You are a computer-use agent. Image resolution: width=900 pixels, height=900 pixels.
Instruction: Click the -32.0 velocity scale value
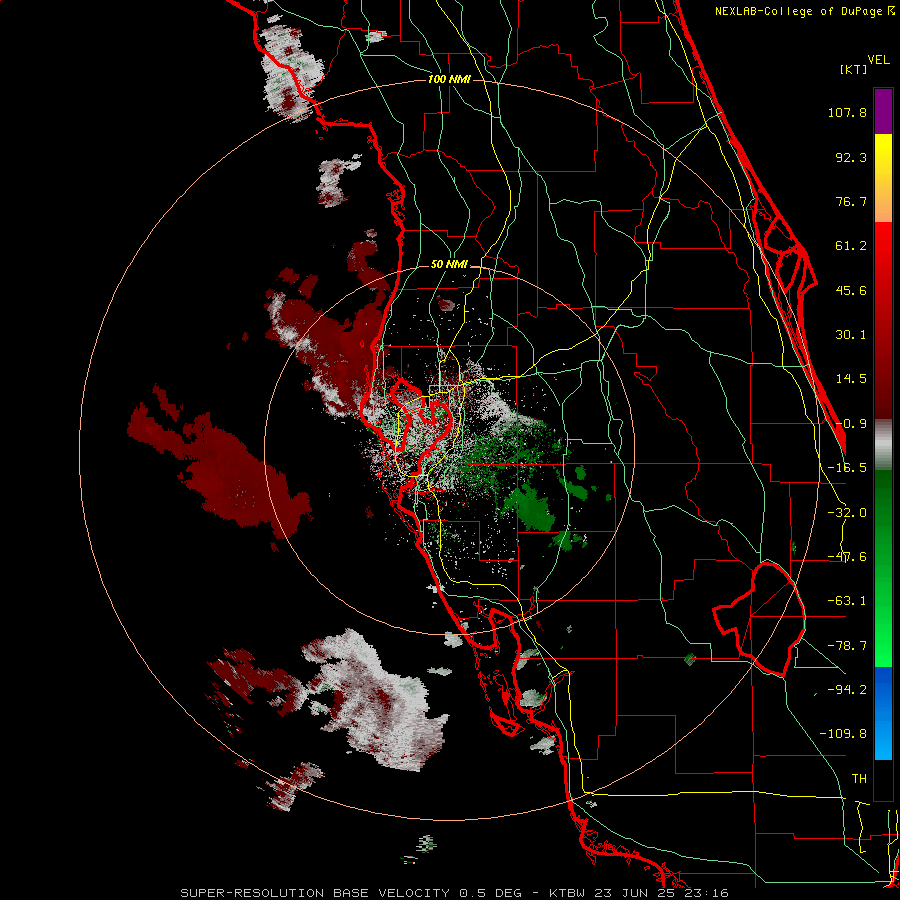847,513
